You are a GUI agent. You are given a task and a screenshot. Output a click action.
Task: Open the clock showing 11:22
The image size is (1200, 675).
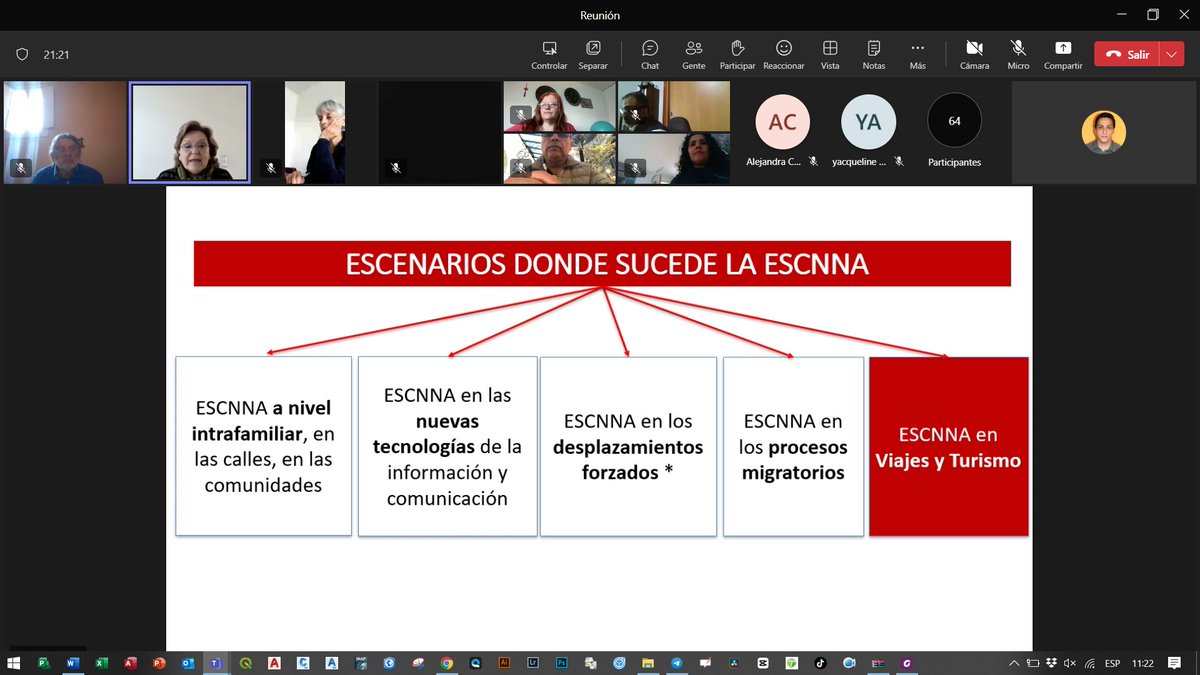[x=1143, y=663]
